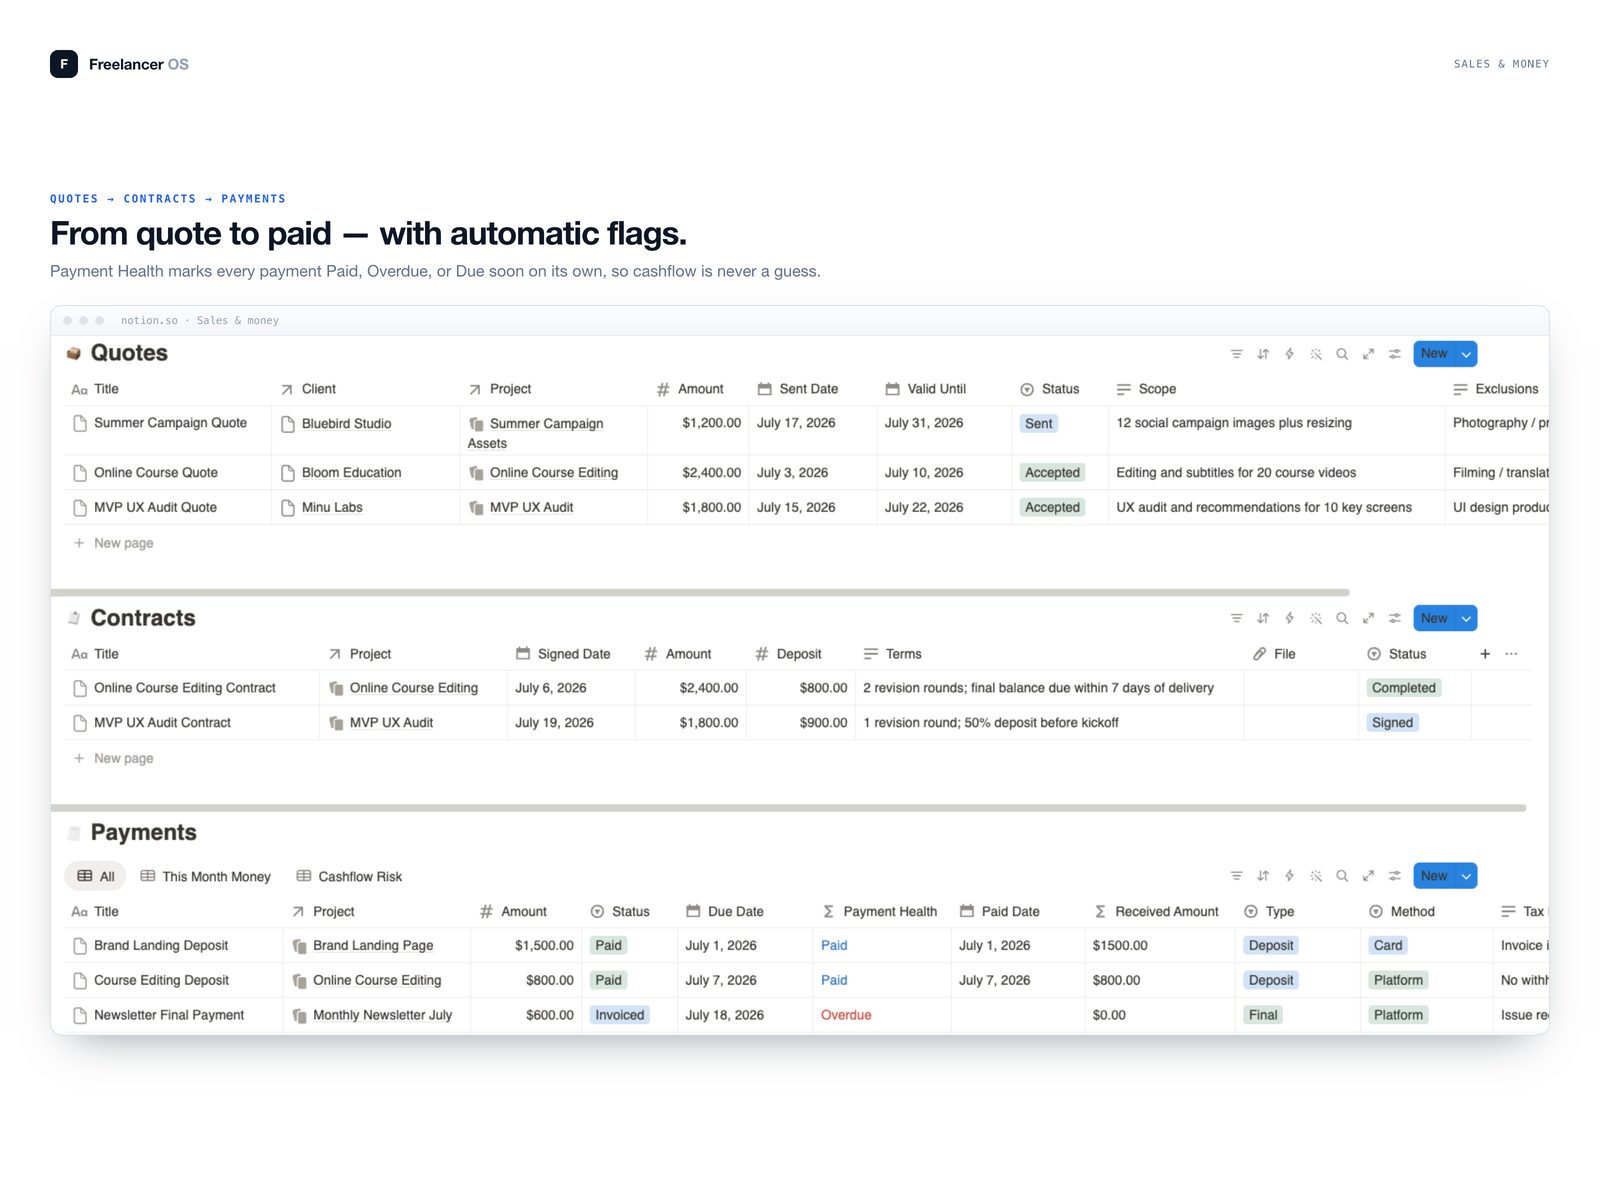Click the Payments database title icon
Screen dimensions: 1600x1200
click(73, 833)
